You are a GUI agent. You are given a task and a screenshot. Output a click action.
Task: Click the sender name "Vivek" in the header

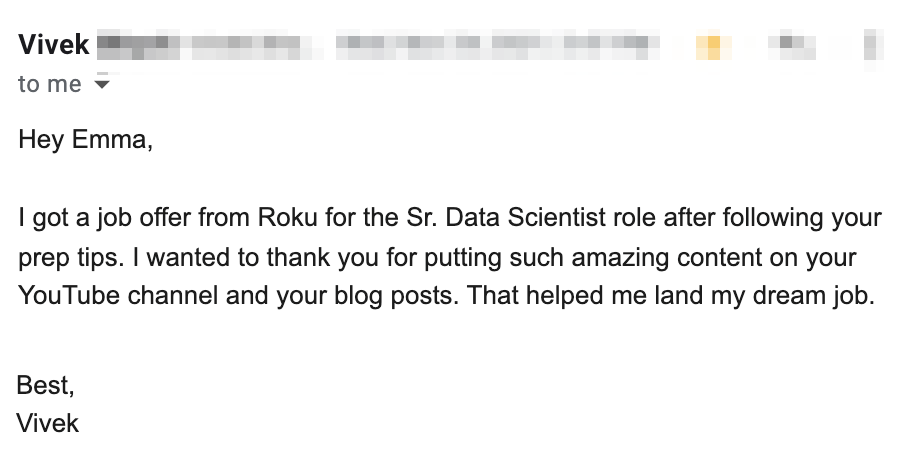pos(54,45)
